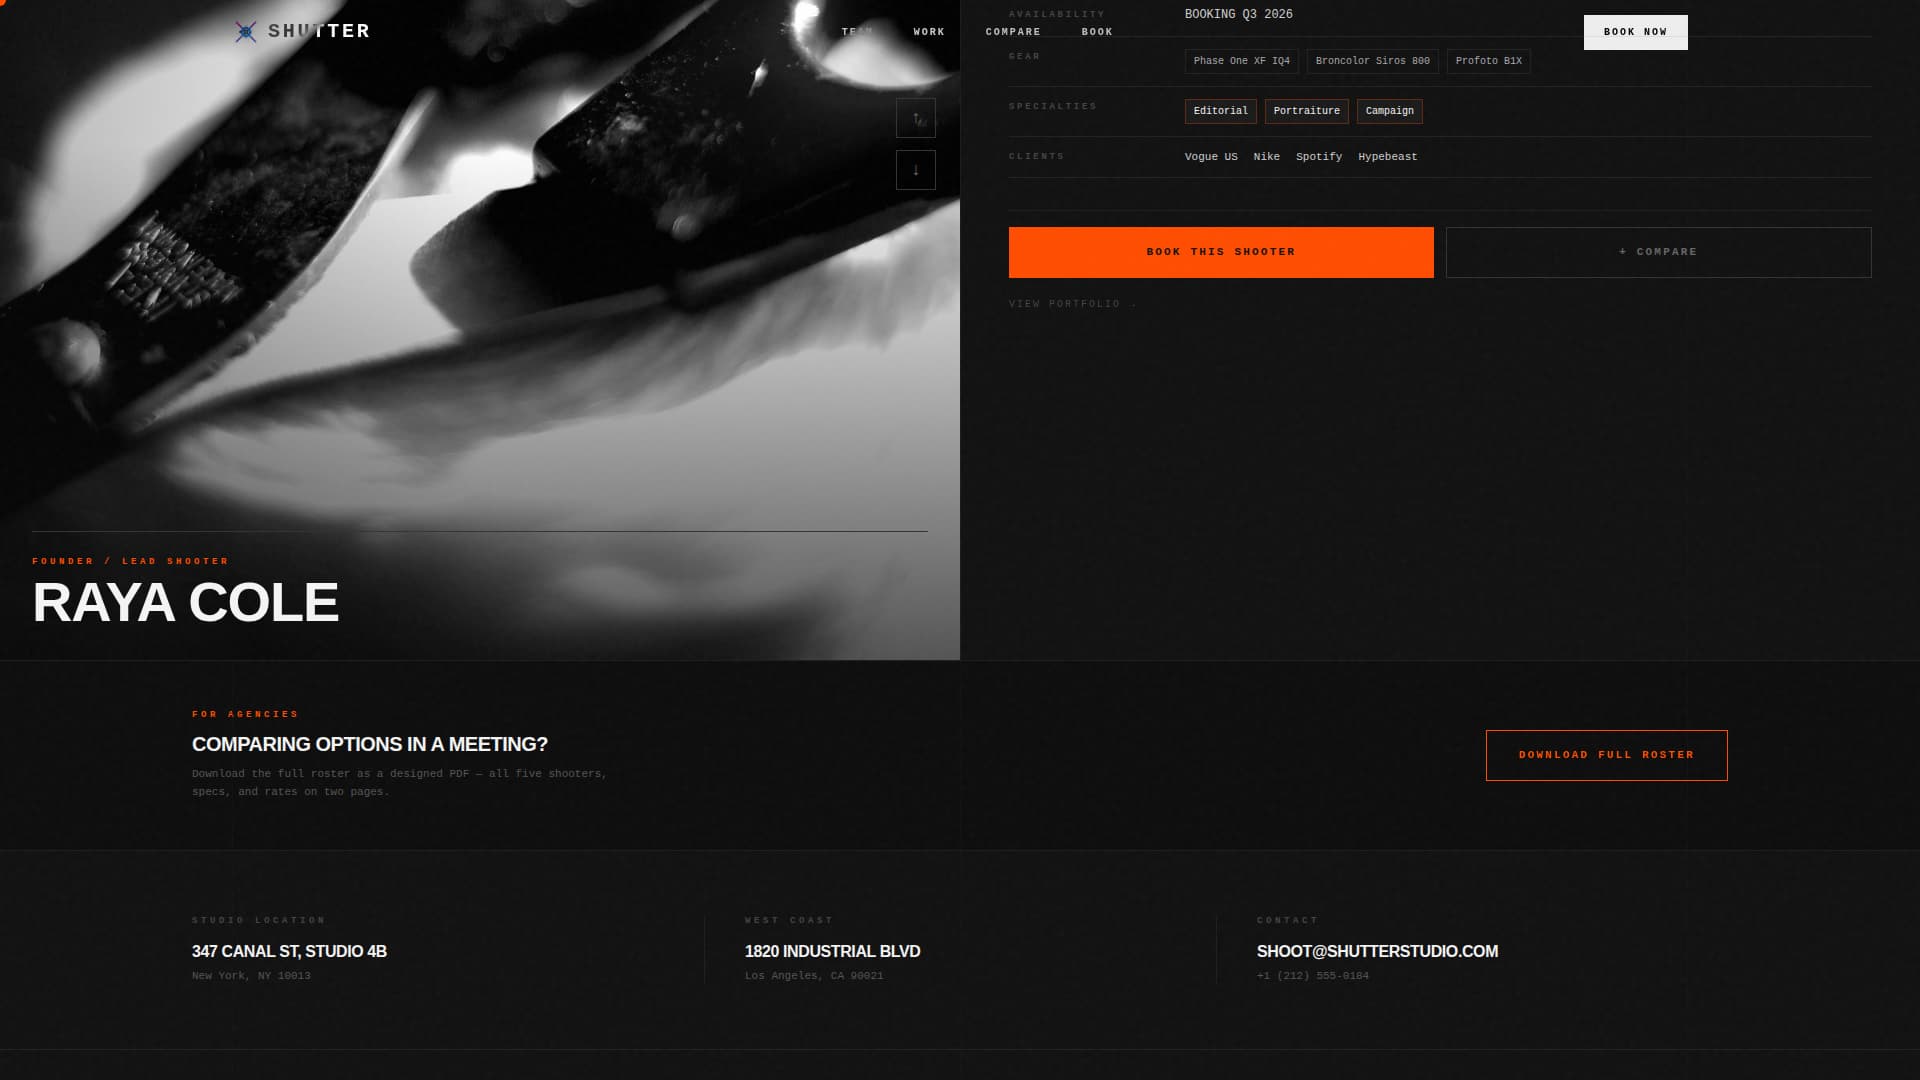Click the Spotify client name

click(x=1319, y=157)
